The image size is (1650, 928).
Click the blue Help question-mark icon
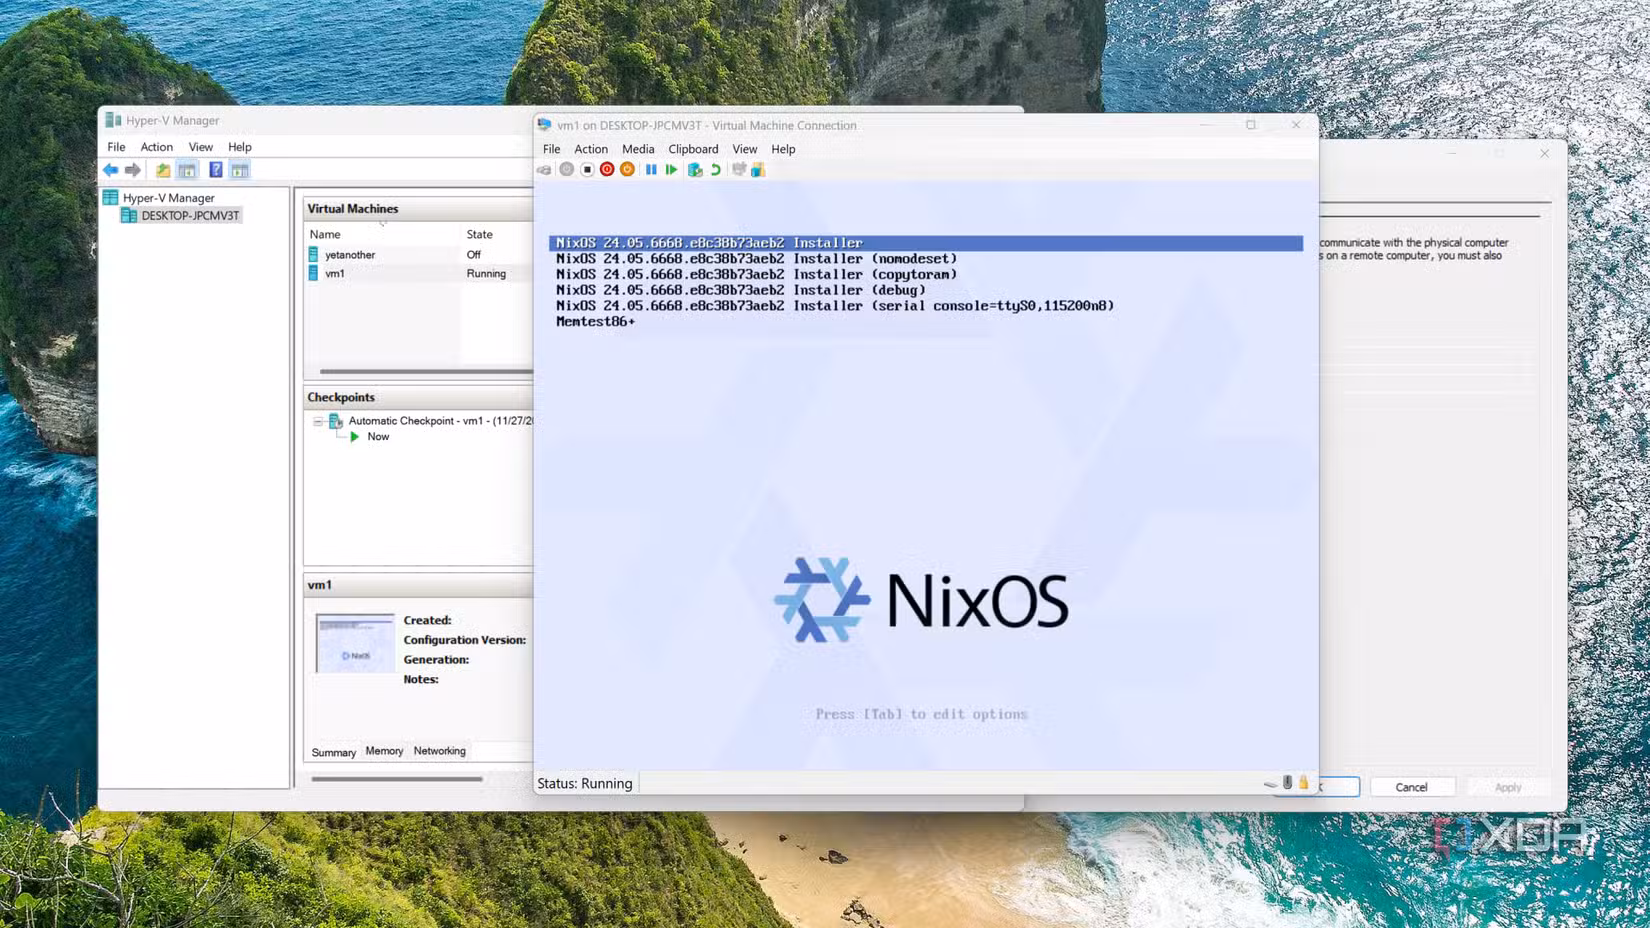point(215,170)
